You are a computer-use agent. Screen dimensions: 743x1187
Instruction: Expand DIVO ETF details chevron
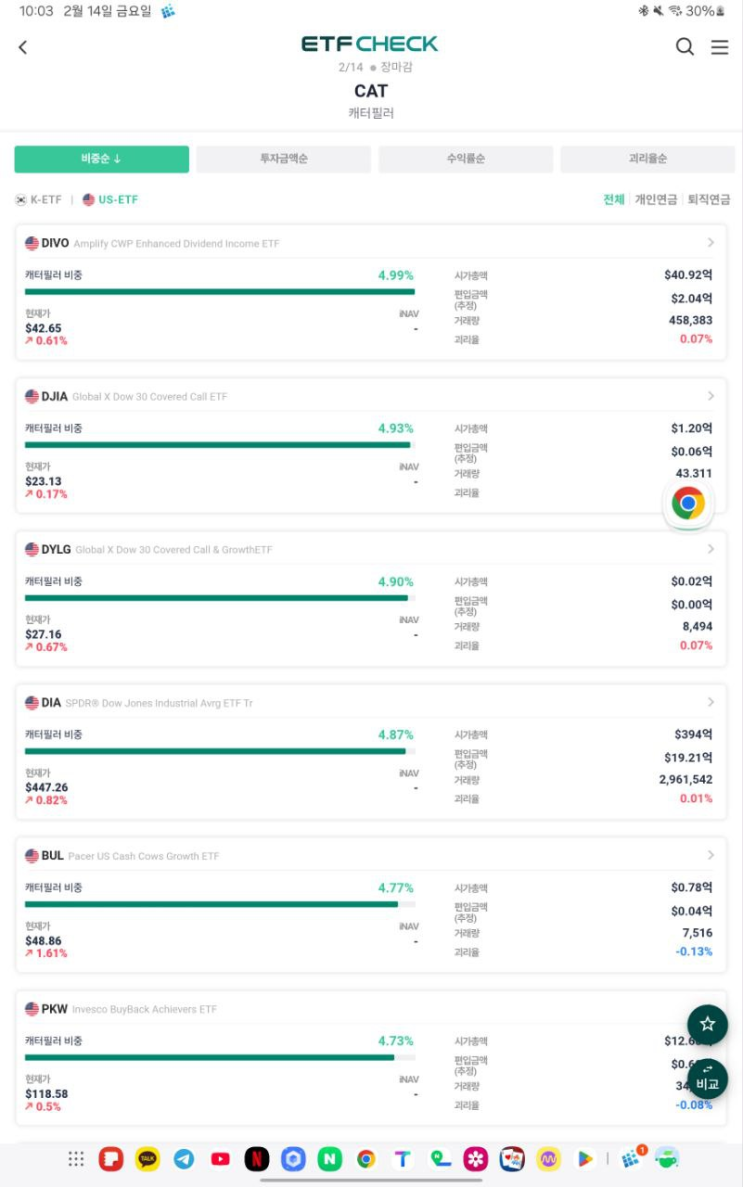(x=710, y=243)
